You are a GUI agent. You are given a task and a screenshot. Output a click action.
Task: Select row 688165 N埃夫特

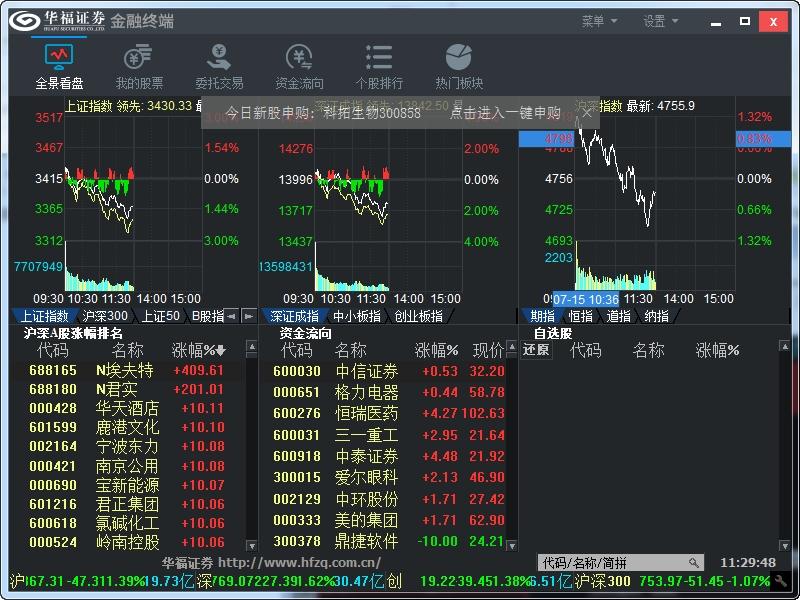[x=129, y=370]
